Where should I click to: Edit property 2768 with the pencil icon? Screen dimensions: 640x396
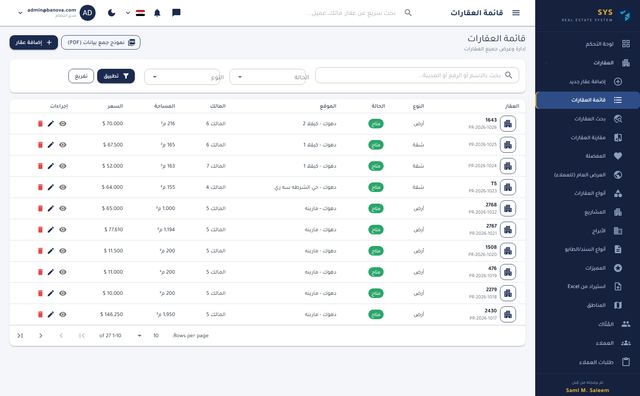(51, 208)
